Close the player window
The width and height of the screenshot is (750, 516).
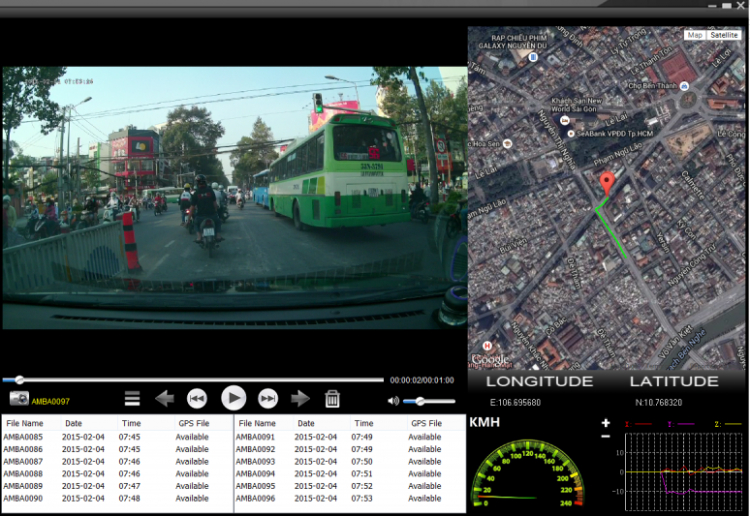pyautogui.click(x=740, y=5)
